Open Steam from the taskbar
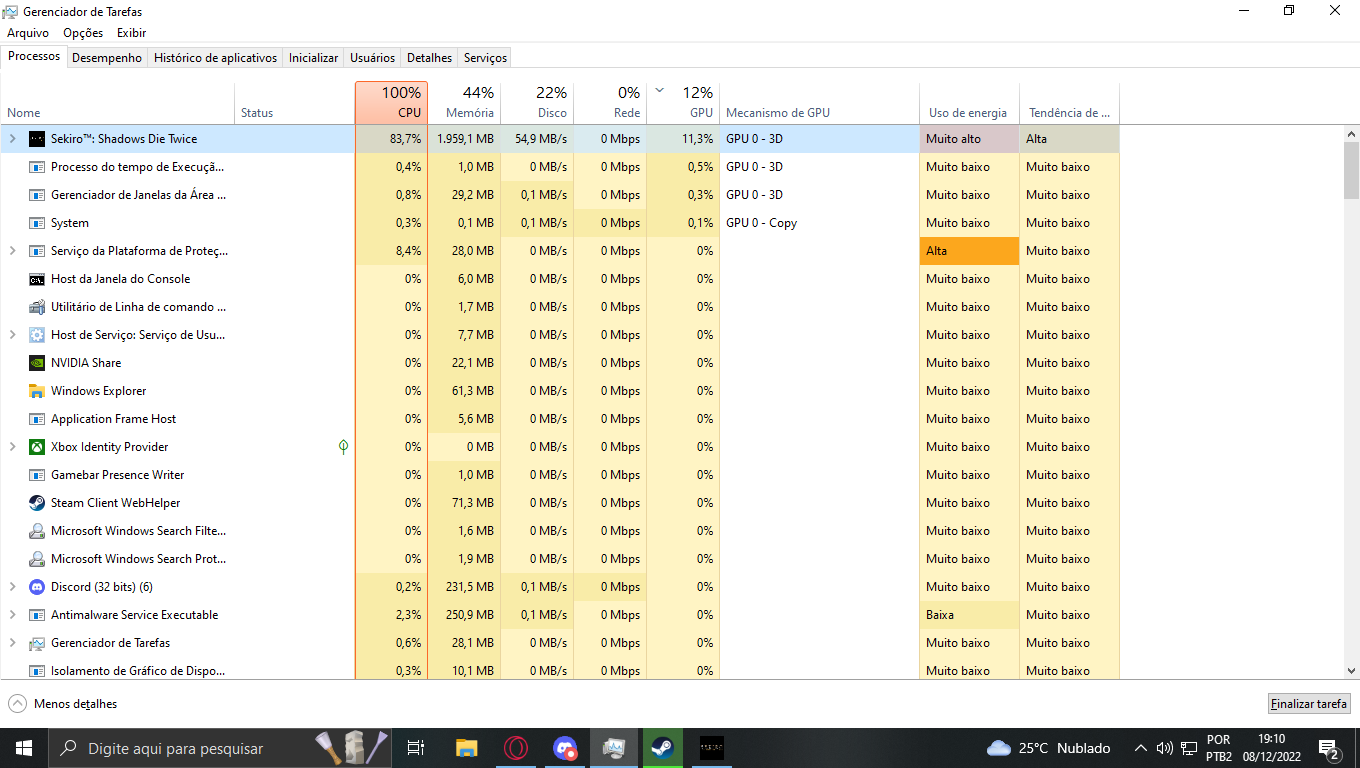 click(x=662, y=748)
